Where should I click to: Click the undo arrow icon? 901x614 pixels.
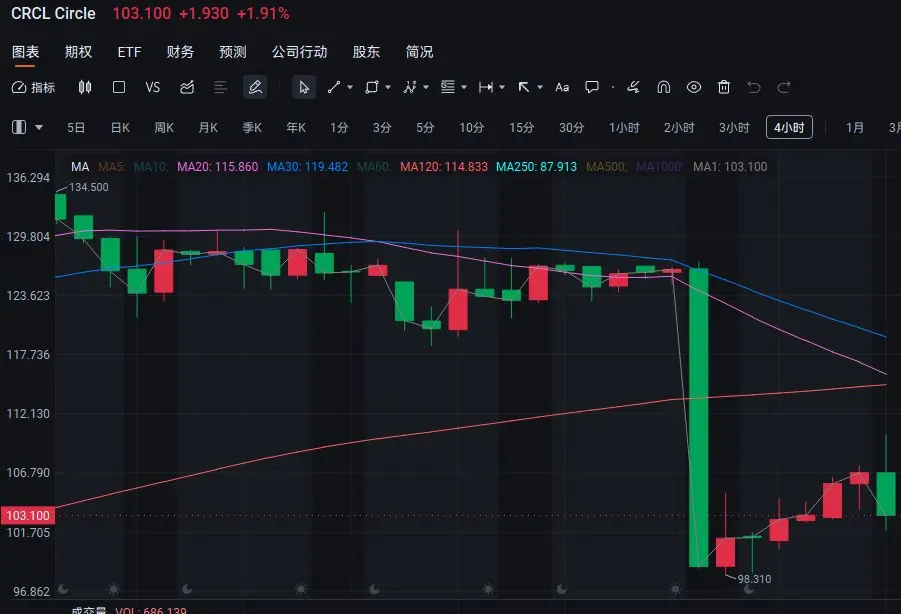pos(754,87)
